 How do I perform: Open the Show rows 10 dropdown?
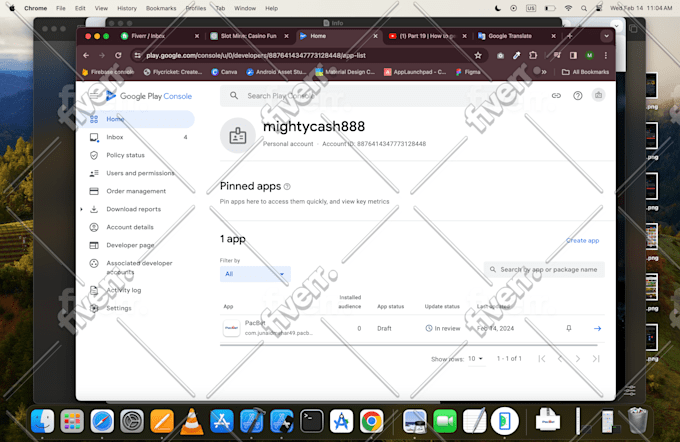pos(475,359)
